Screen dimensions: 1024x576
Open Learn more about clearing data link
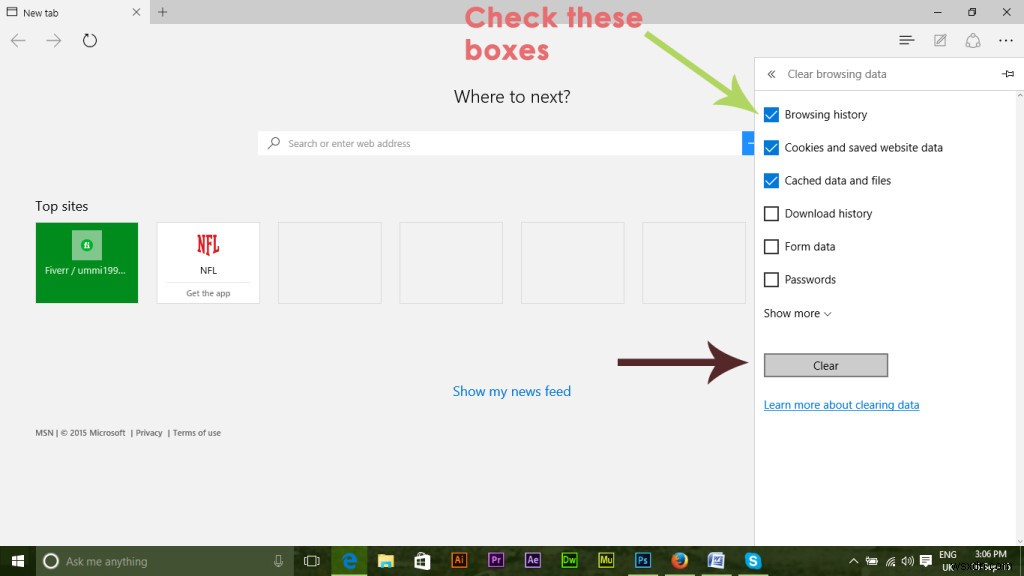click(x=841, y=404)
